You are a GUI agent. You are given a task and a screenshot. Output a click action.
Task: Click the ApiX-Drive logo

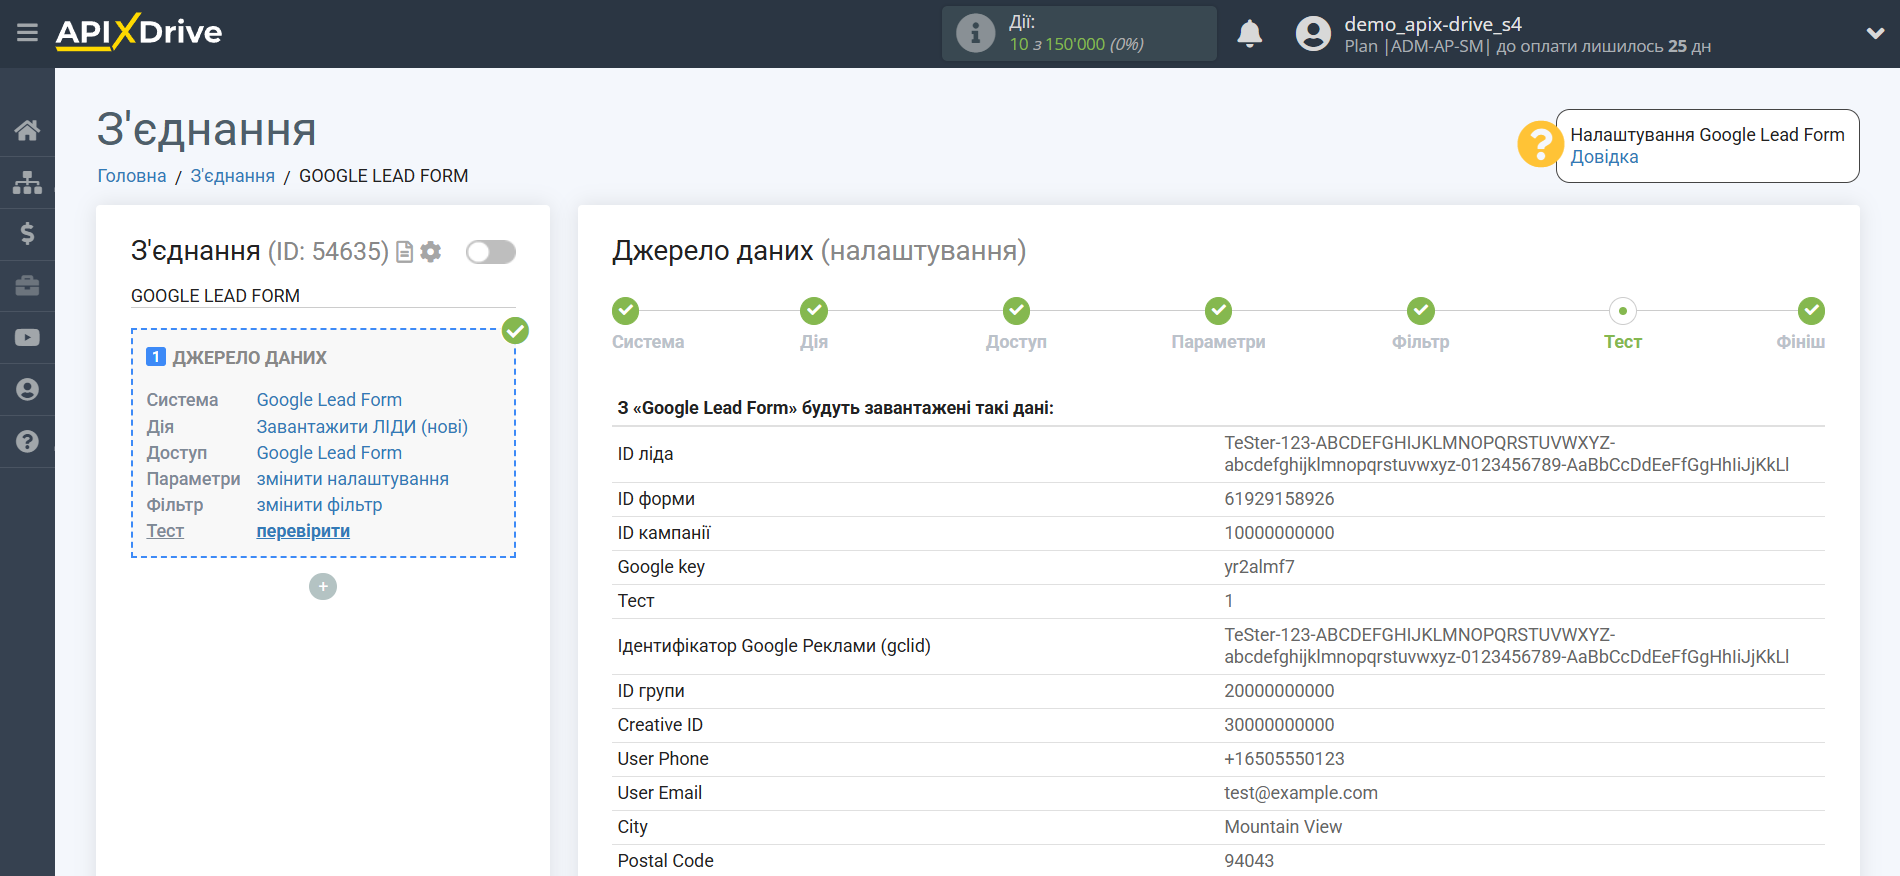(139, 32)
